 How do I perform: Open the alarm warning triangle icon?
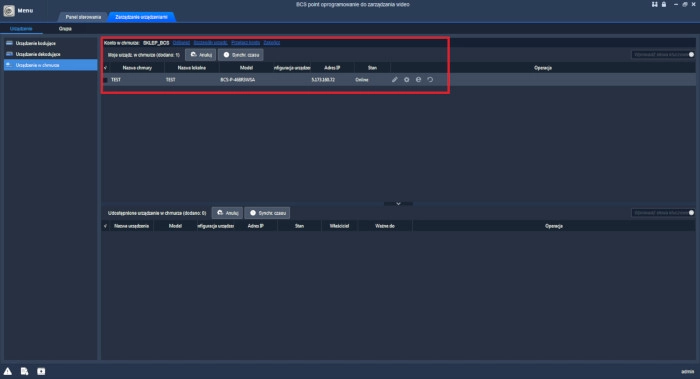pyautogui.click(x=8, y=371)
